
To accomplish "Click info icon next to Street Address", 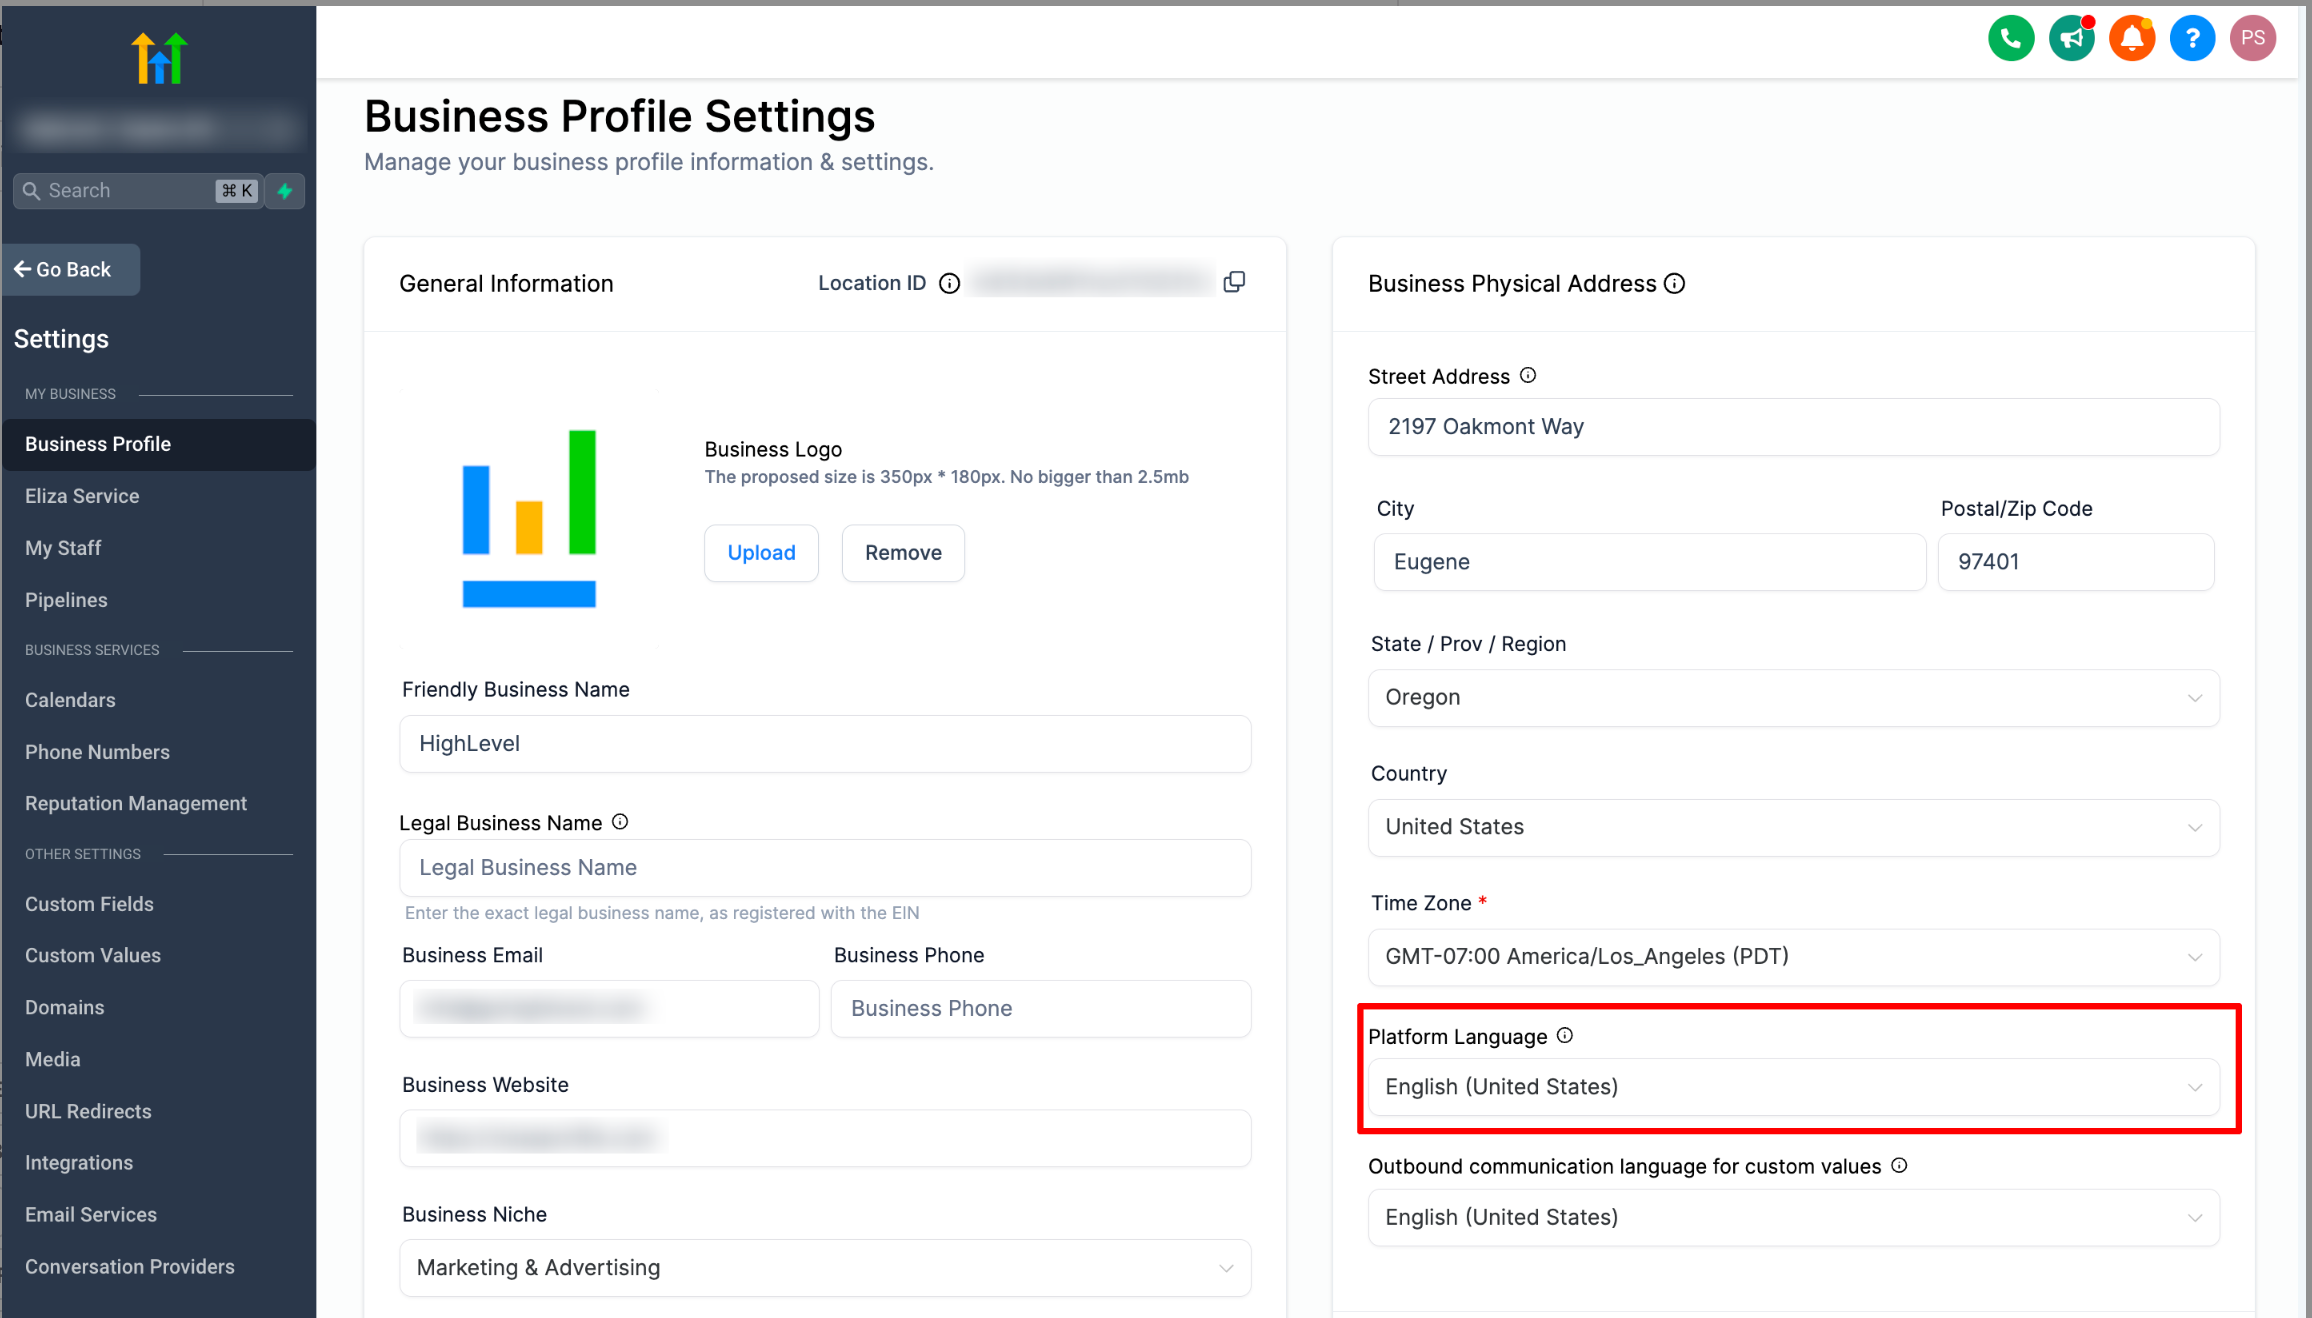I will [x=1528, y=376].
